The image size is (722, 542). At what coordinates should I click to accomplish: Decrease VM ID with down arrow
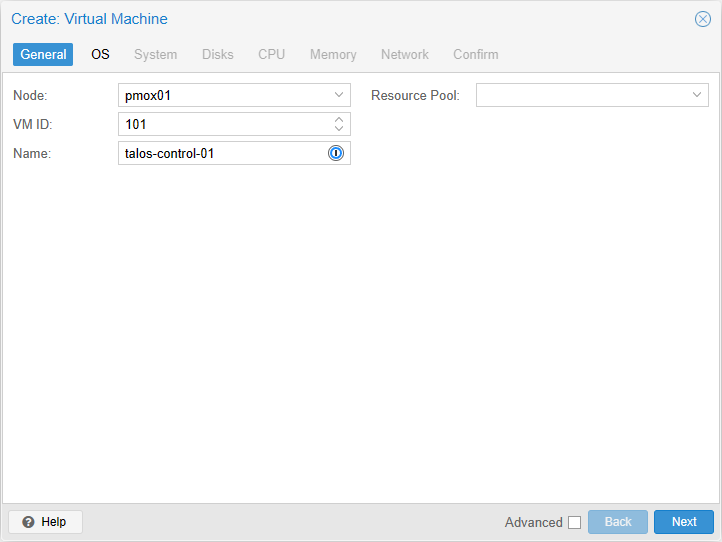pos(339,128)
